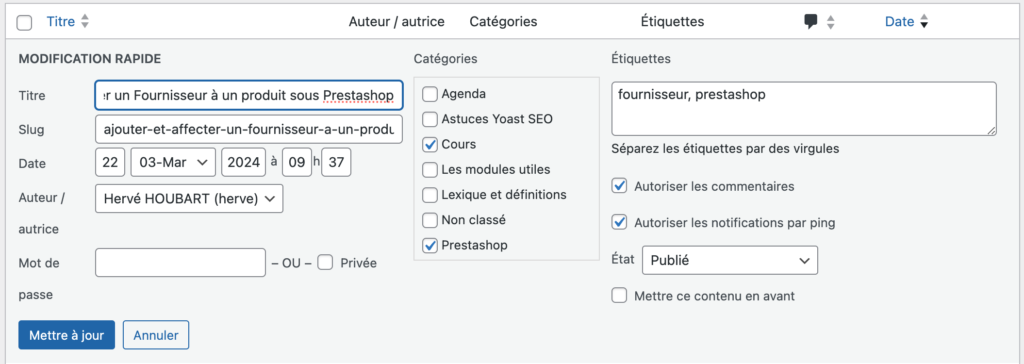
Task: Sort posts by the Date column
Action: tap(899, 22)
